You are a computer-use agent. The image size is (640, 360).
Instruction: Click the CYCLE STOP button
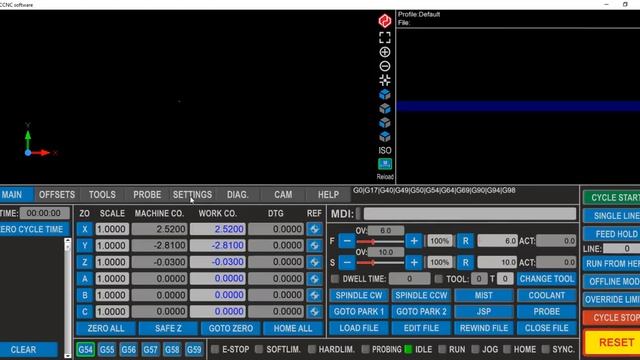pyautogui.click(x=612, y=318)
